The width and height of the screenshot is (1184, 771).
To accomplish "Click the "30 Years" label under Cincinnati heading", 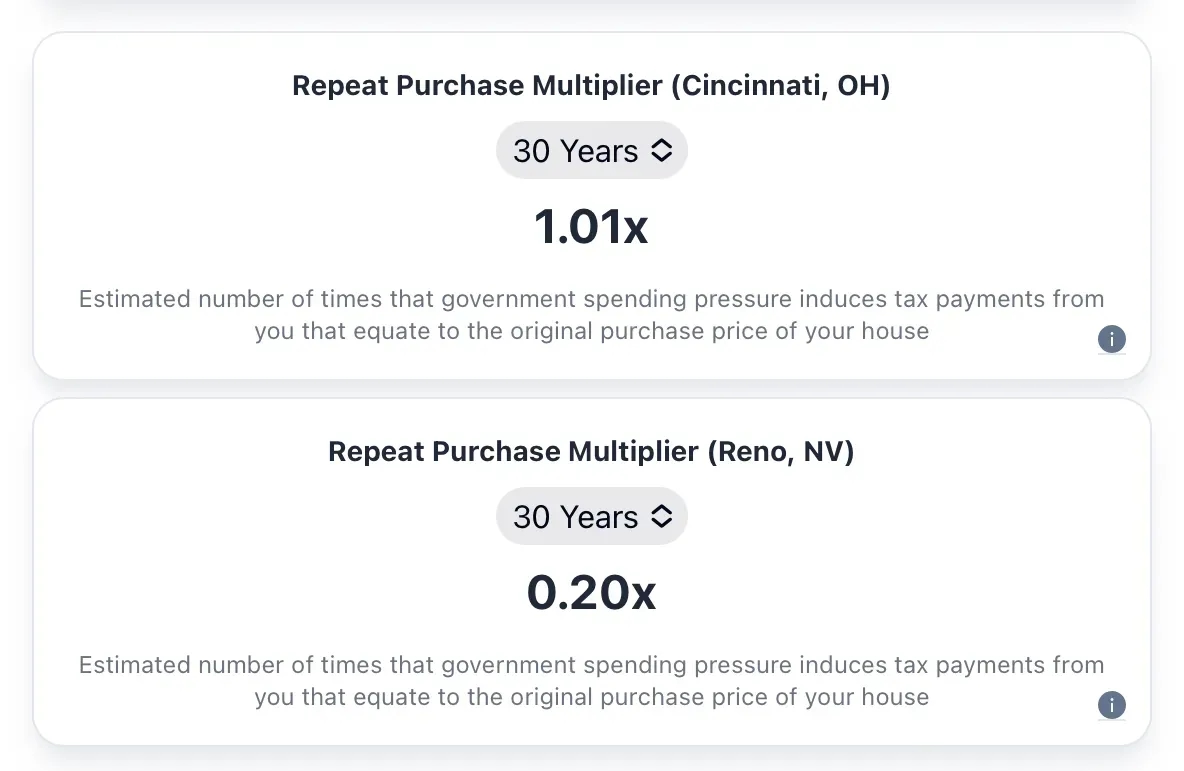I will pyautogui.click(x=575, y=151).
